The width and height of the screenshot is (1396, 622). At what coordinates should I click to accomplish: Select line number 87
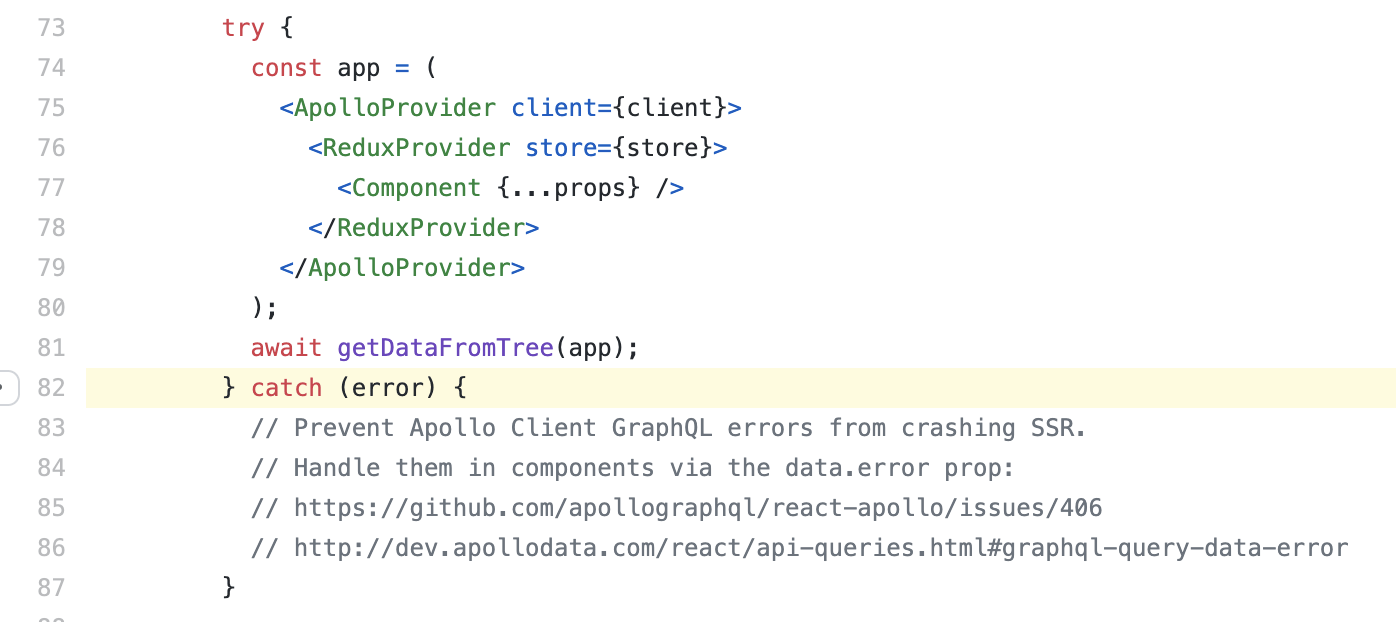pos(51,588)
